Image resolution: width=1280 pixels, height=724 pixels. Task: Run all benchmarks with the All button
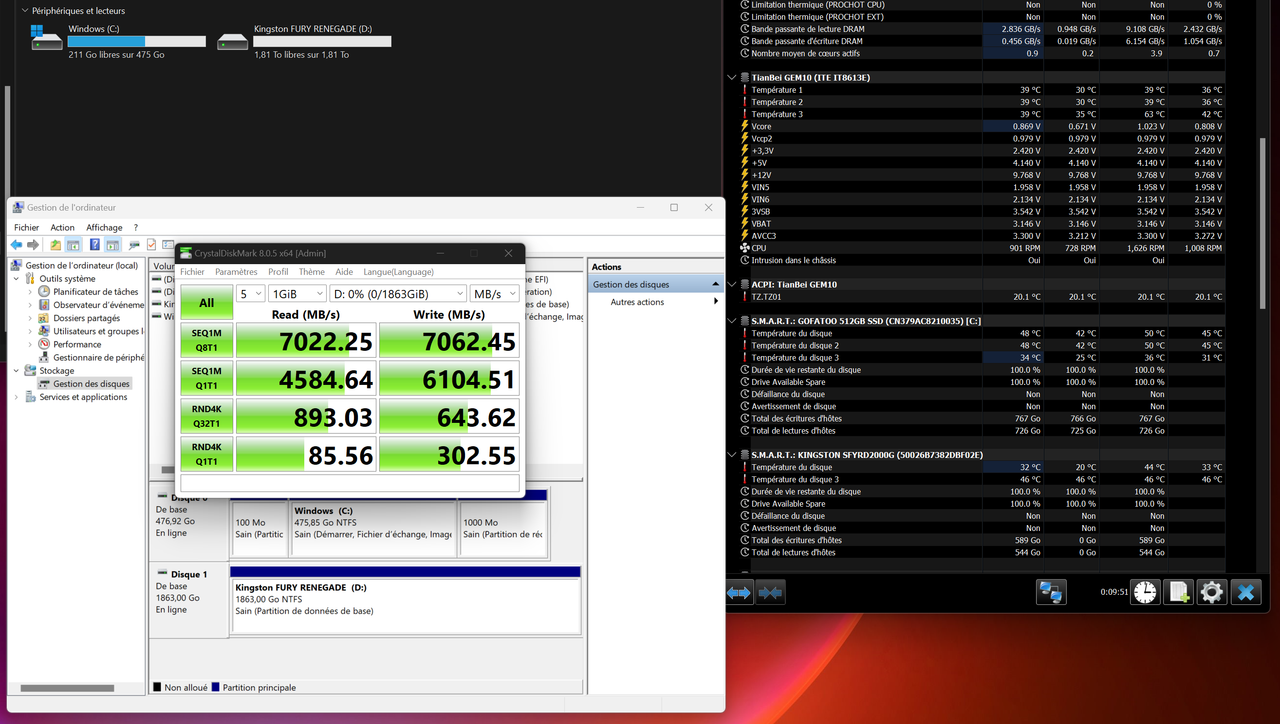(206, 303)
